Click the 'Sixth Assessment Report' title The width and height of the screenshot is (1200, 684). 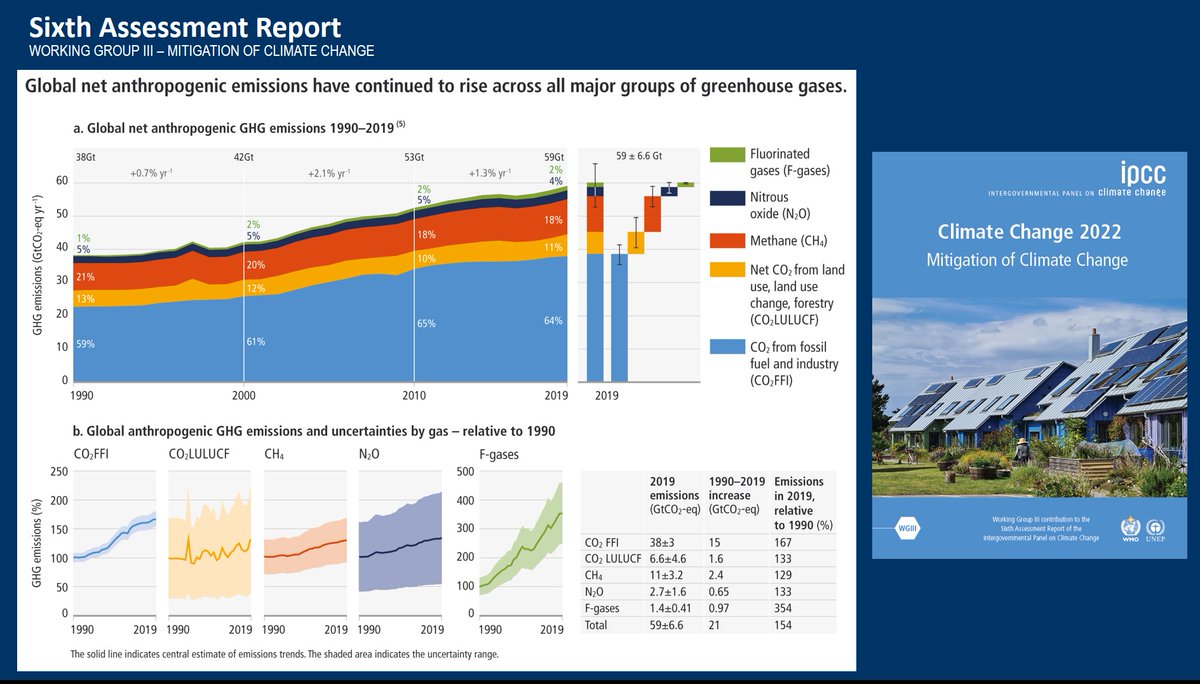click(x=185, y=27)
